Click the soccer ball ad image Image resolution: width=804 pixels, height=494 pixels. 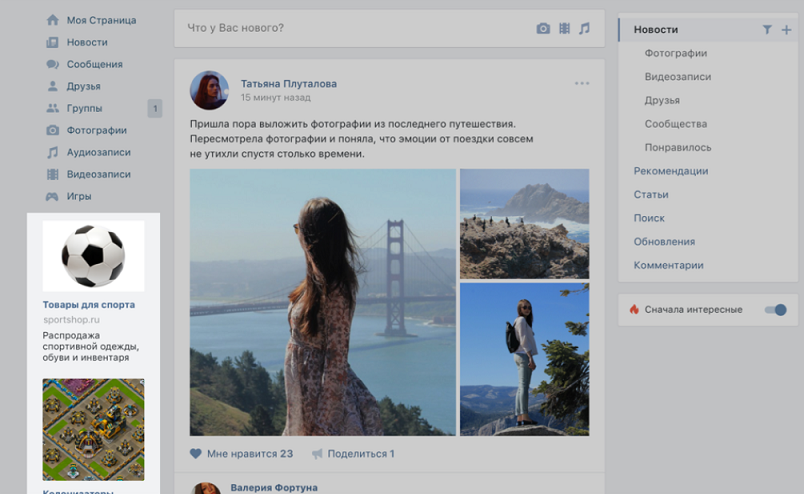click(93, 256)
